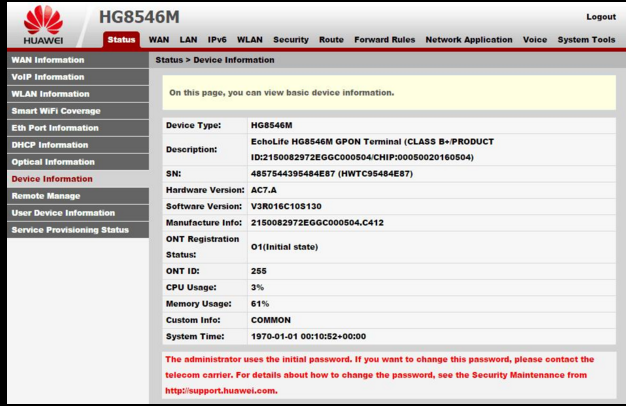
Task: Open DHCP Information from sidebar
Action: coord(50,145)
